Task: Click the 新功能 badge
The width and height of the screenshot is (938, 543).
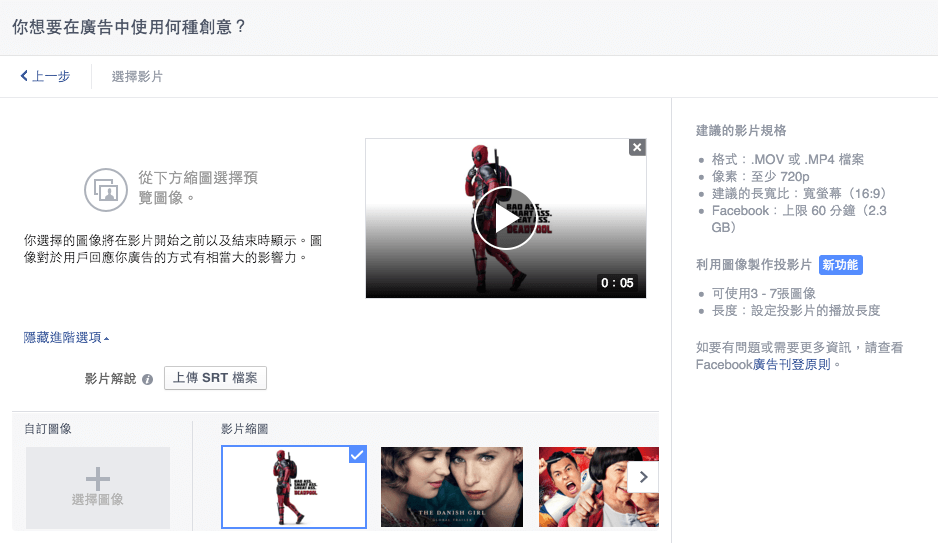Action: pyautogui.click(x=840, y=265)
